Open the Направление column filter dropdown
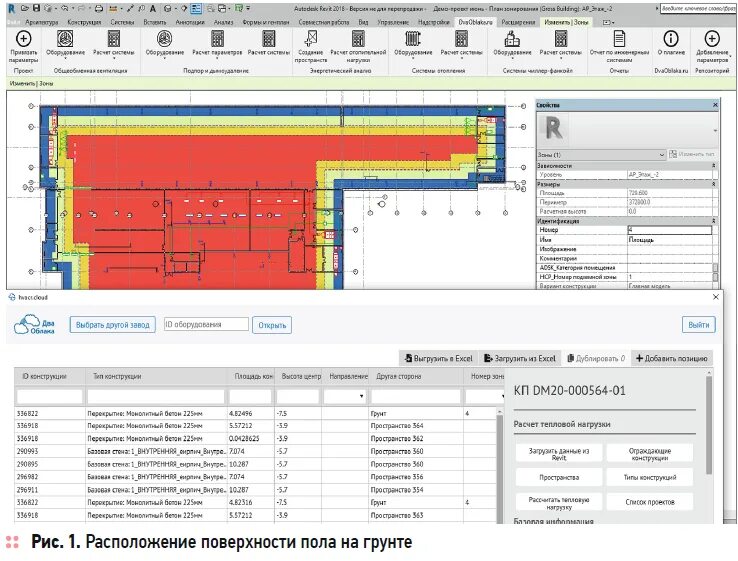 tap(361, 396)
